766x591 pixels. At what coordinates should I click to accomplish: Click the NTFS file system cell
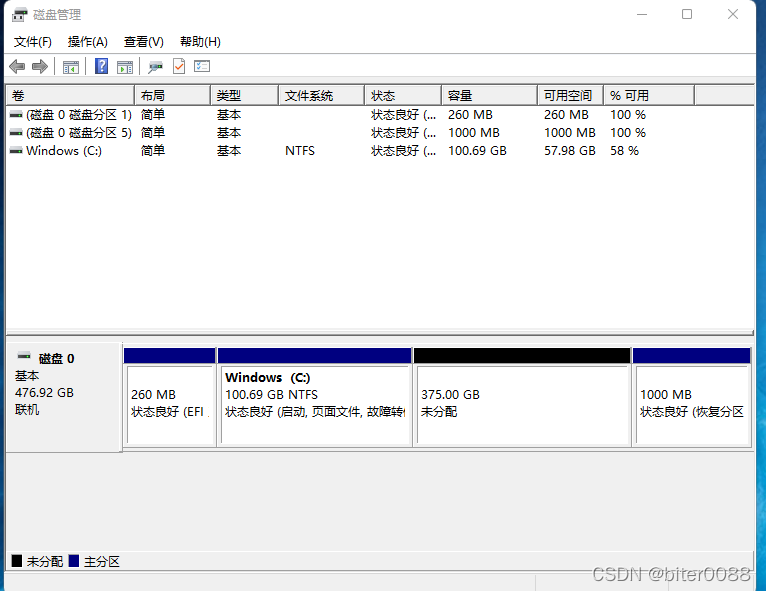pos(300,151)
